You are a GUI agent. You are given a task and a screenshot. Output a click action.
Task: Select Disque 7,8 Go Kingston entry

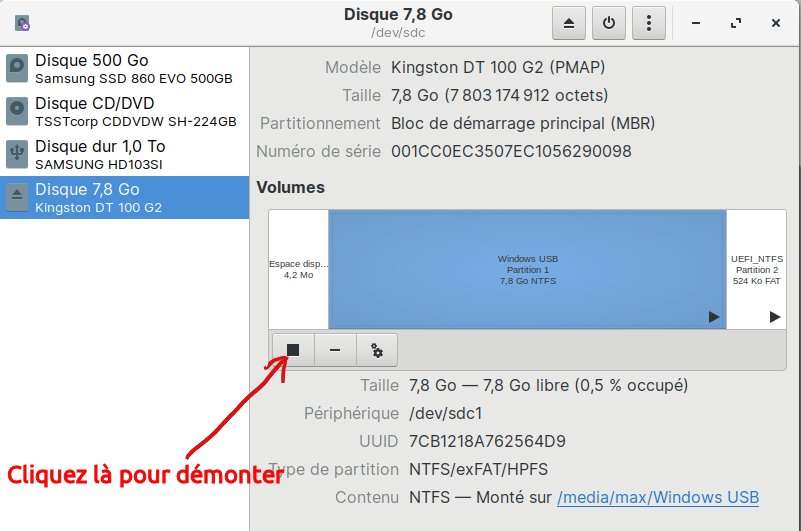(125, 198)
